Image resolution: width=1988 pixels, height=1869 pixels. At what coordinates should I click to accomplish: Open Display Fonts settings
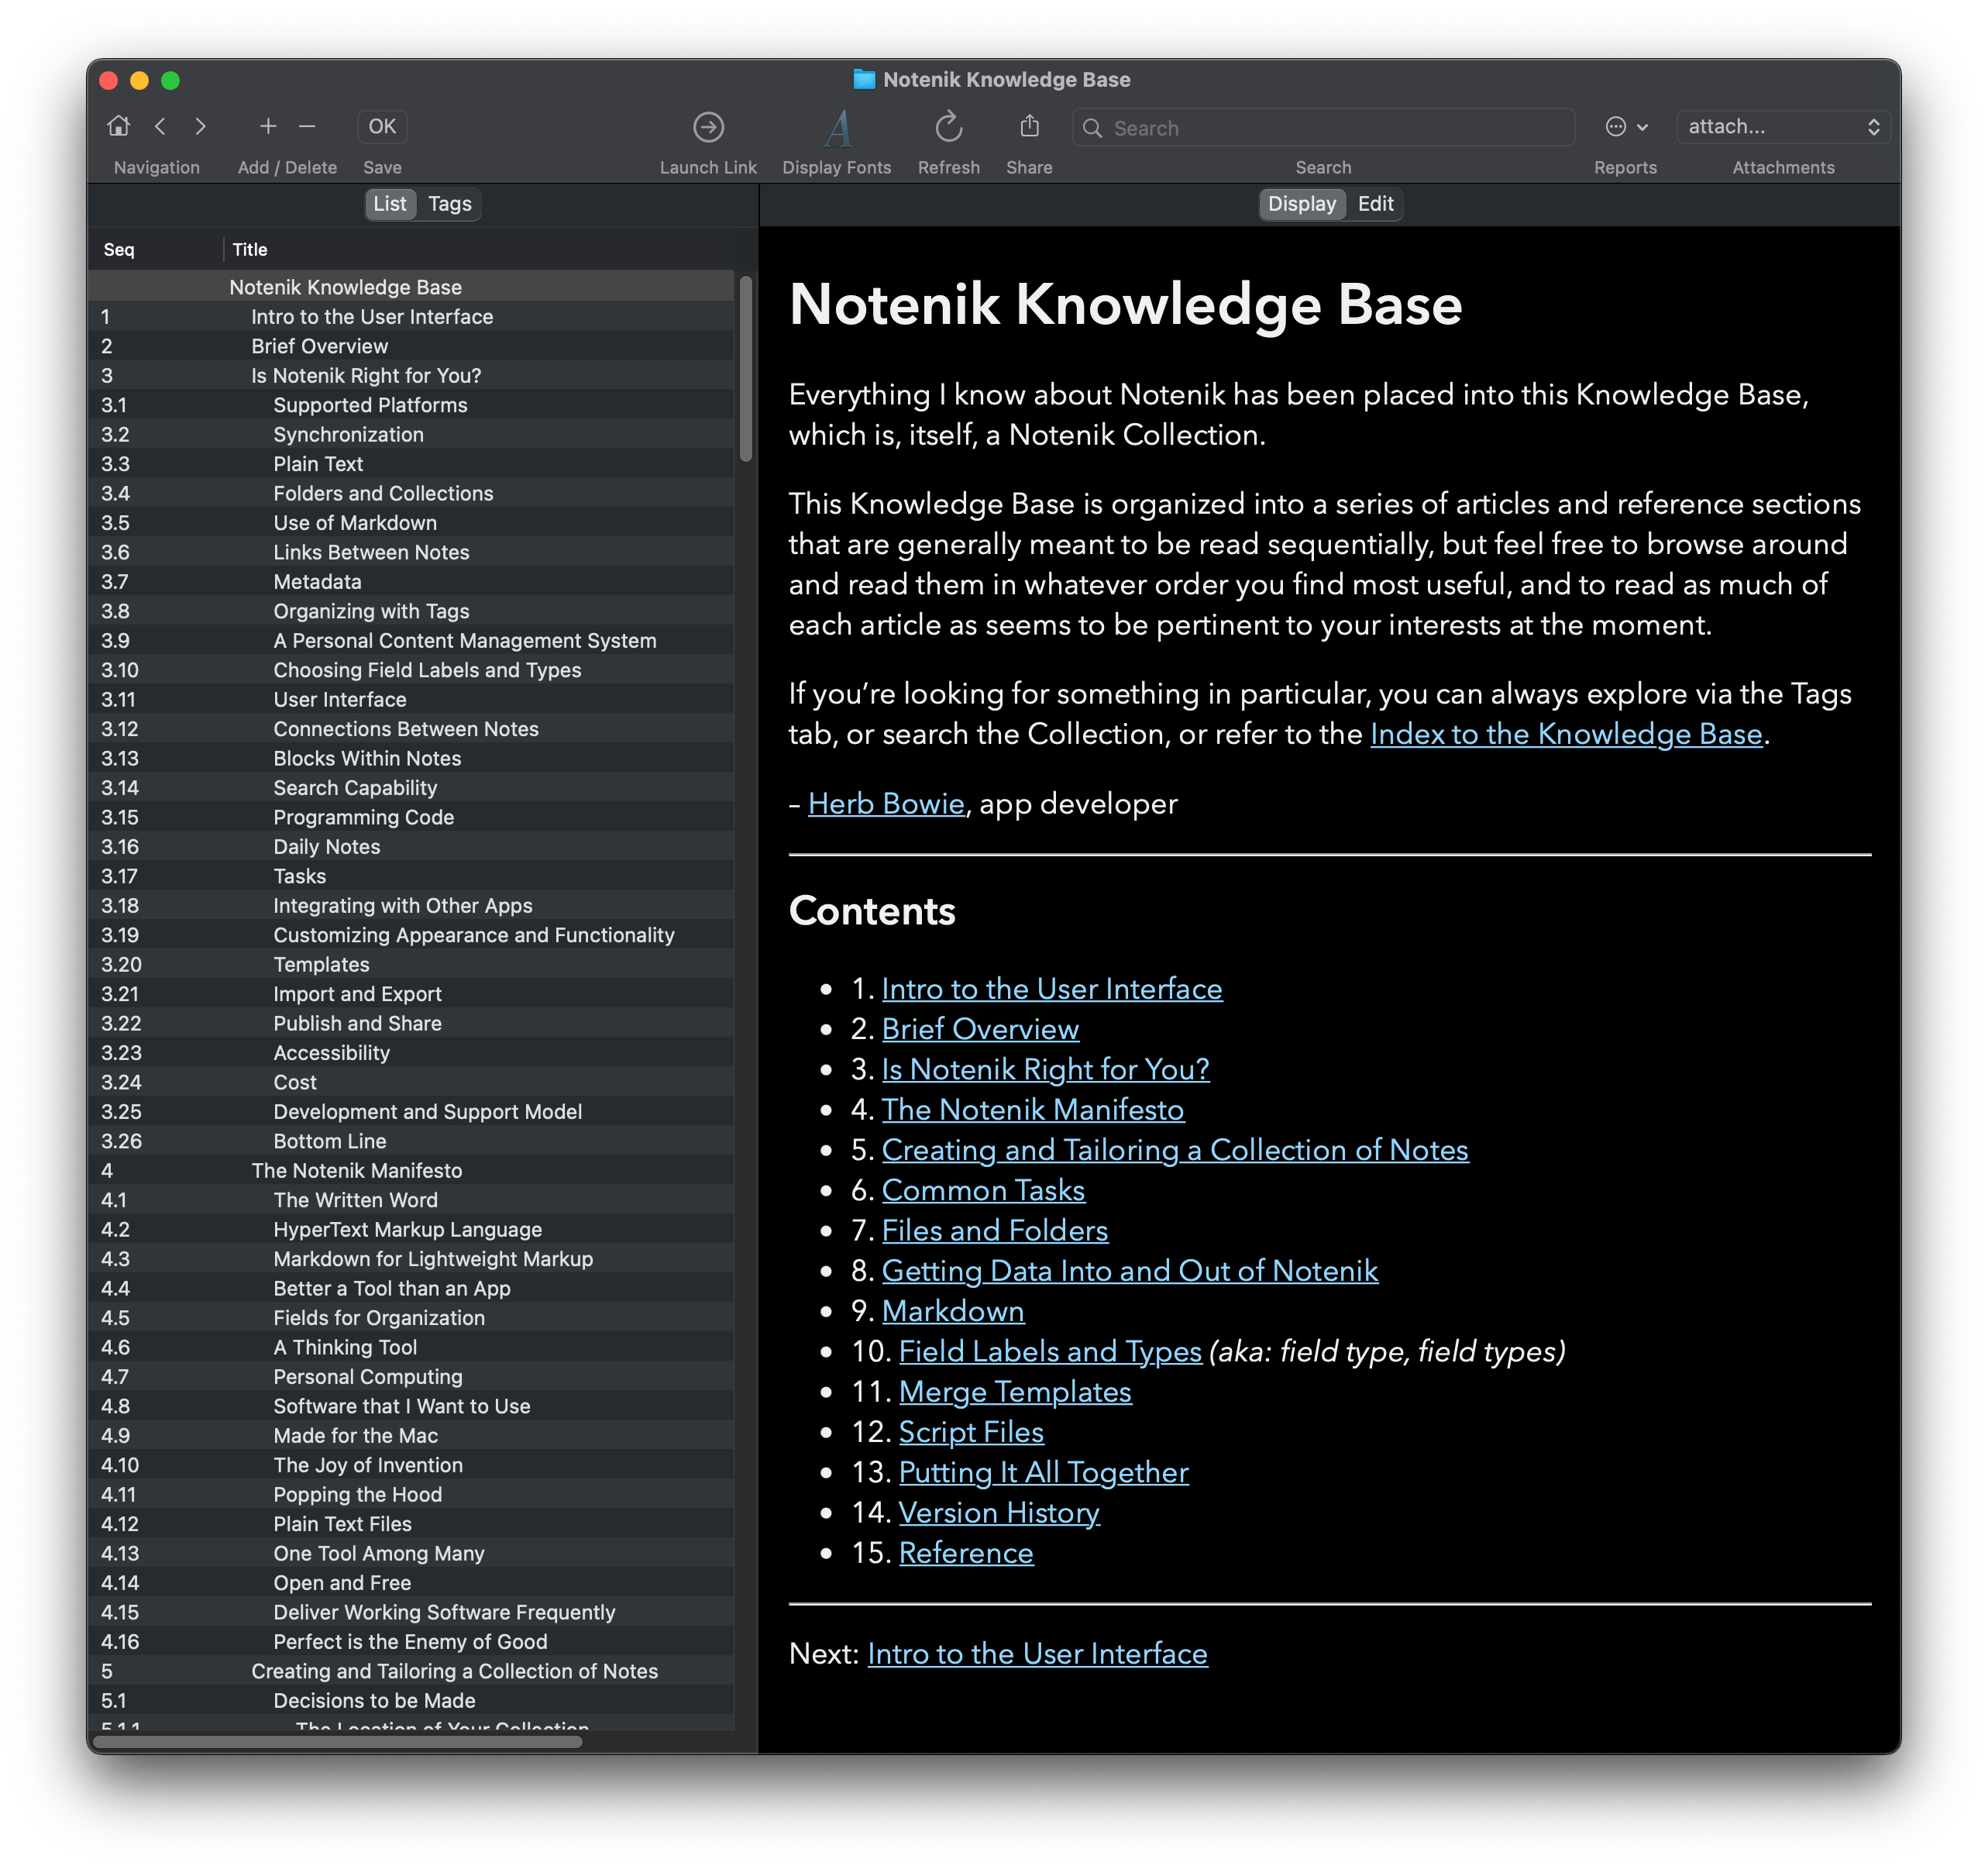(x=837, y=127)
